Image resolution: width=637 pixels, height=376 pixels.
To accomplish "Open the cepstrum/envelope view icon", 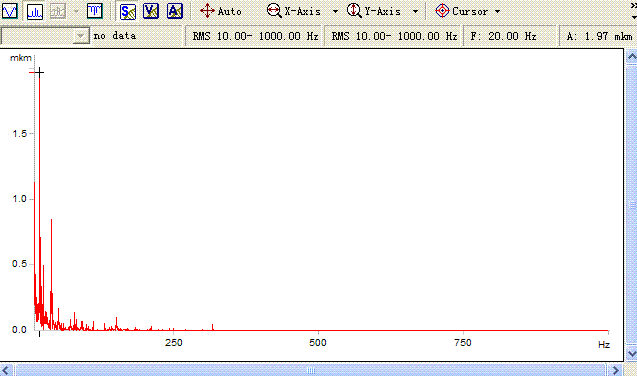I will [x=95, y=11].
